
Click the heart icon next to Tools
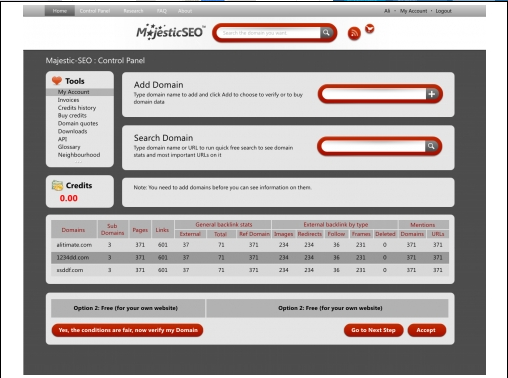pos(57,80)
